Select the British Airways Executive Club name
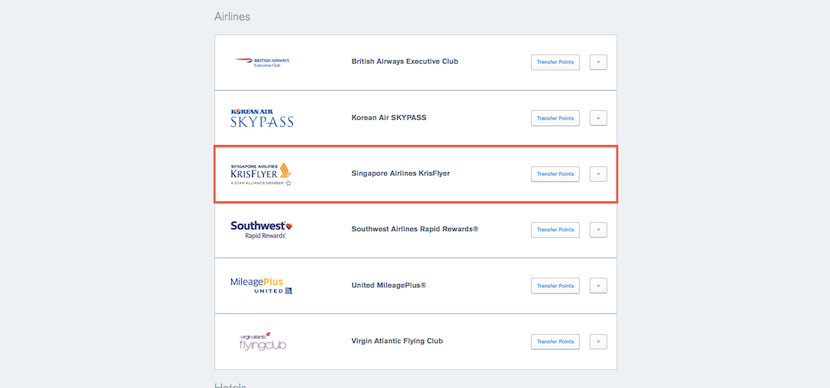Screen dimensions: 830x388 (x=405, y=61)
